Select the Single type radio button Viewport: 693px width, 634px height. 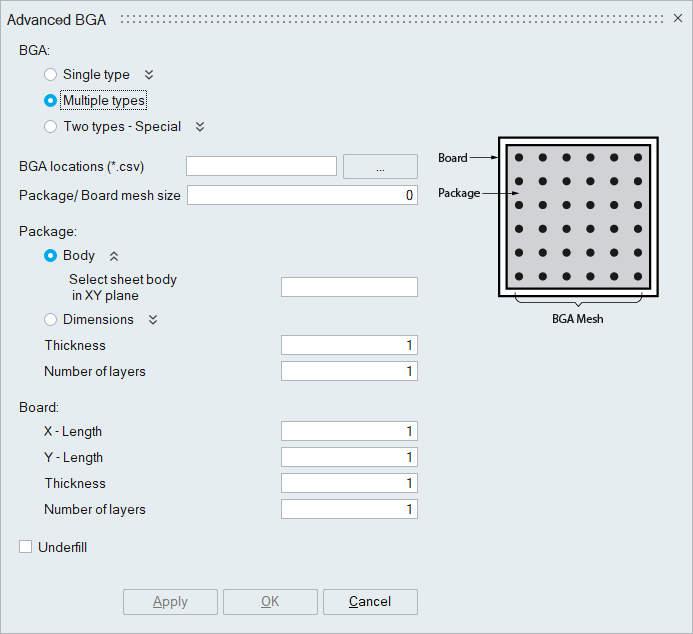click(51, 75)
